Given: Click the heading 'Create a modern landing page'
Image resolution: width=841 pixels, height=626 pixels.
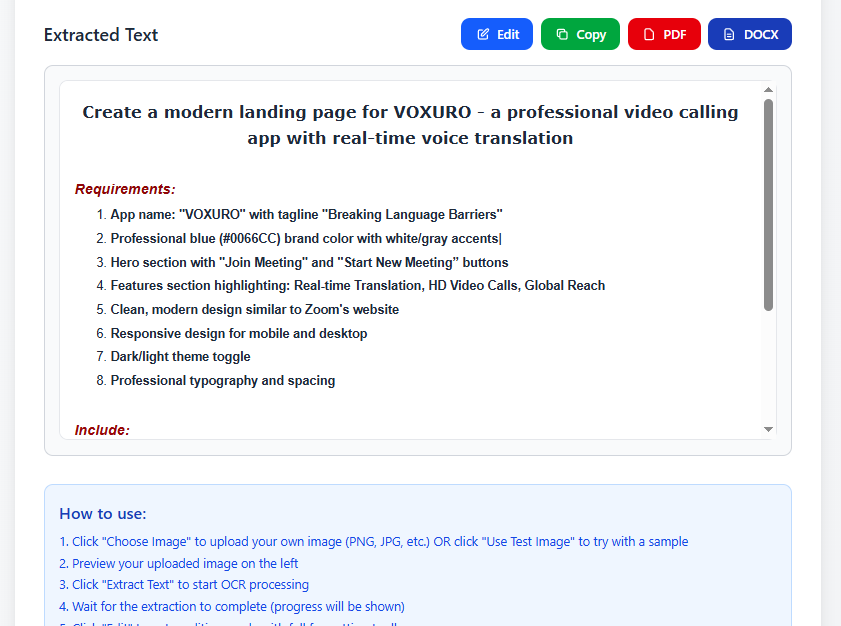Looking at the screenshot, I should coord(410,125).
